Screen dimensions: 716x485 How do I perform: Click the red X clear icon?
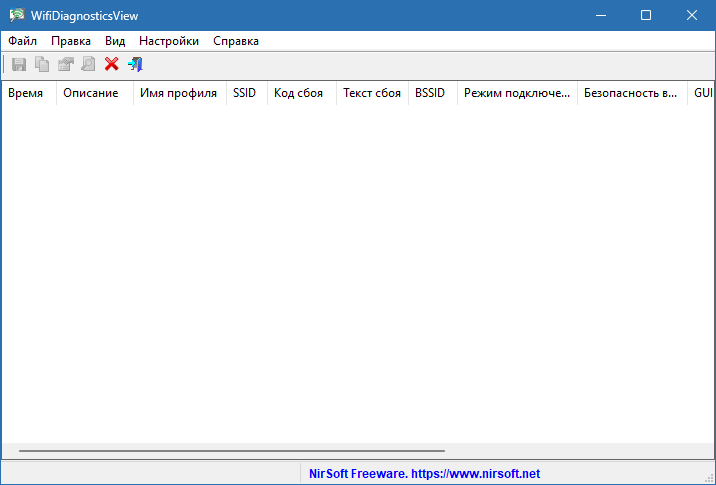coord(111,64)
